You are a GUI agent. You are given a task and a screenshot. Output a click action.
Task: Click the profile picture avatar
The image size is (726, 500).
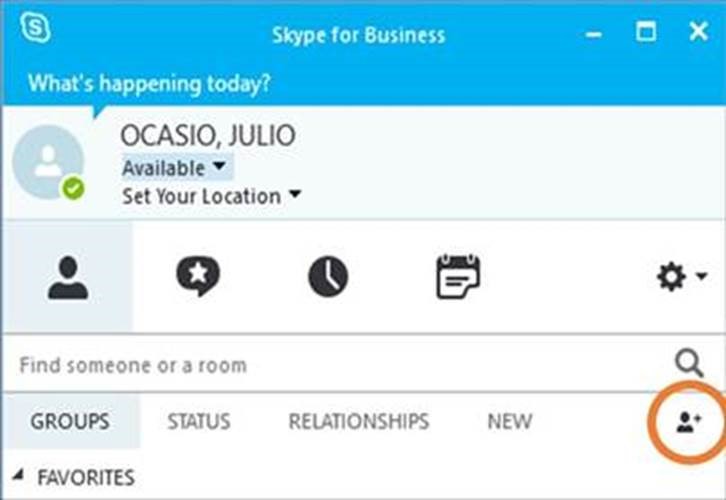[x=48, y=160]
